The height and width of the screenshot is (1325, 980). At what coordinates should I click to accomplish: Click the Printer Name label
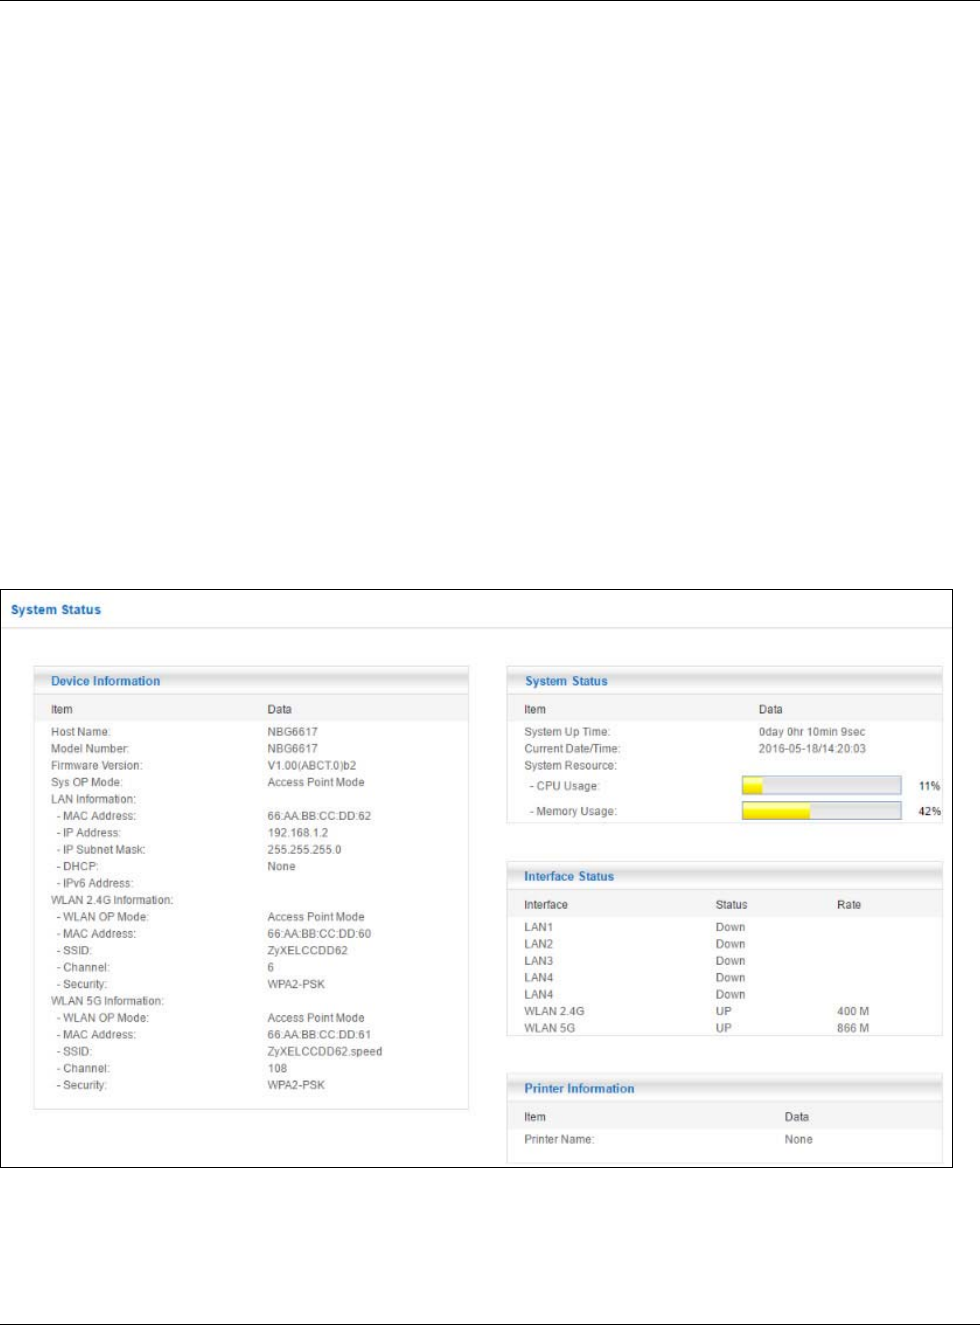pos(559,1140)
